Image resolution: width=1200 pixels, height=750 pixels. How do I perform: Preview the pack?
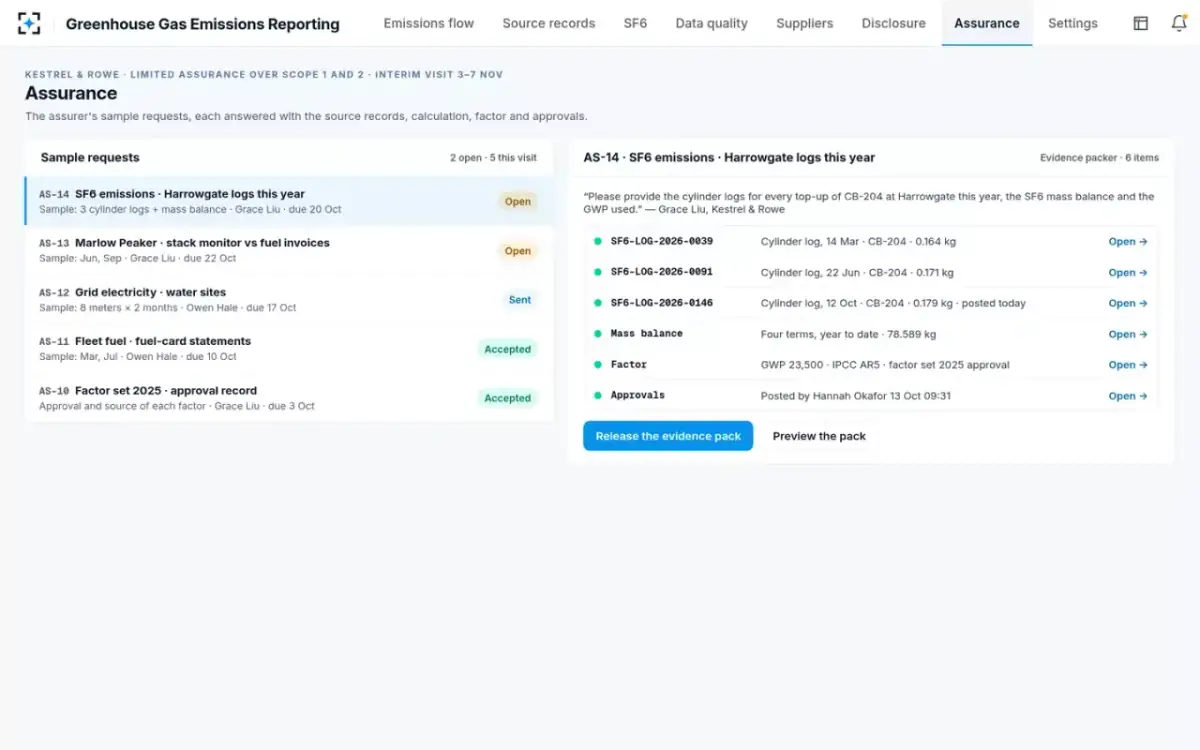pyautogui.click(x=819, y=436)
